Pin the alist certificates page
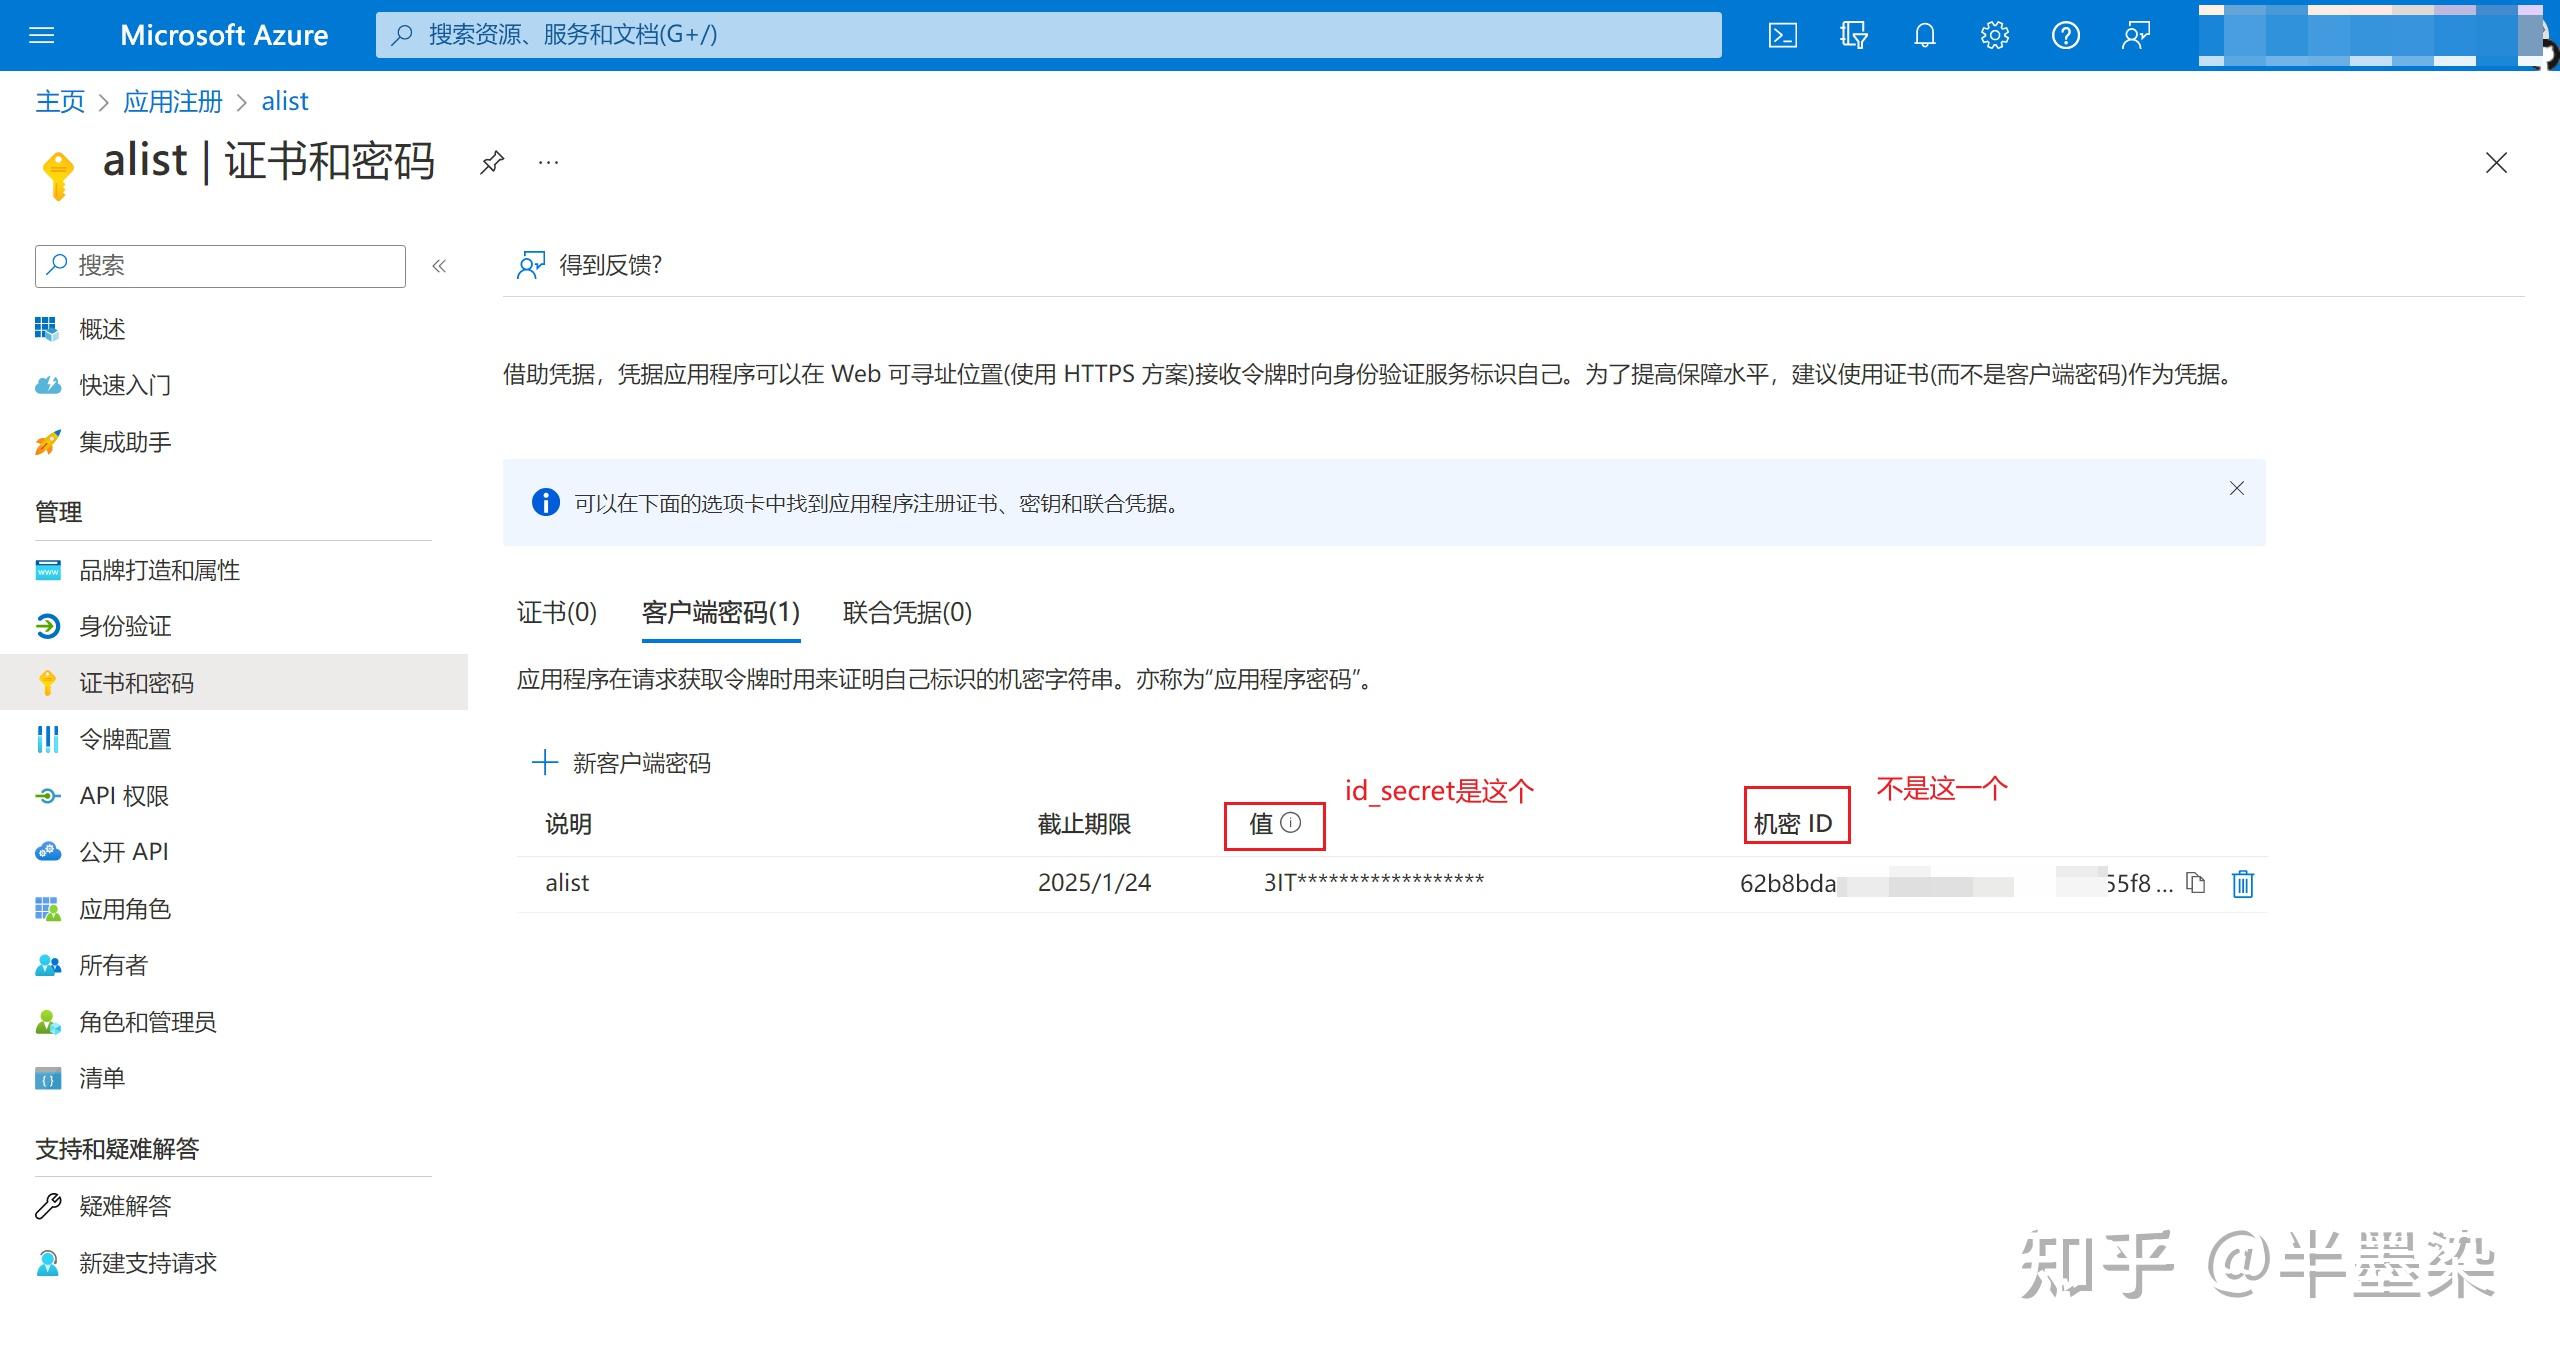Screen dimensions: 2560x1367 pyautogui.click(x=492, y=162)
